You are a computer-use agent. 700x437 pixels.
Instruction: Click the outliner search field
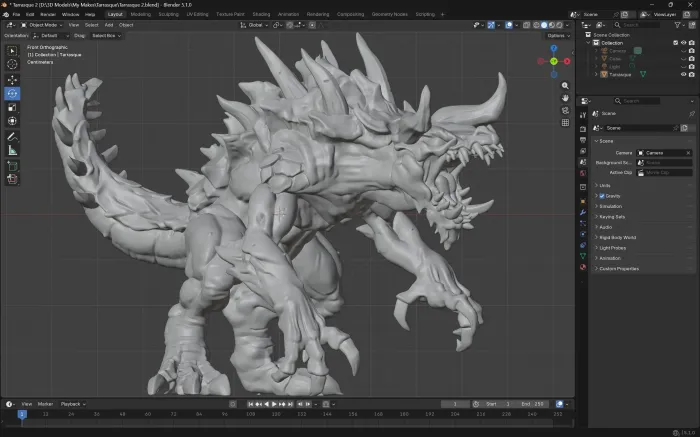pos(636,25)
